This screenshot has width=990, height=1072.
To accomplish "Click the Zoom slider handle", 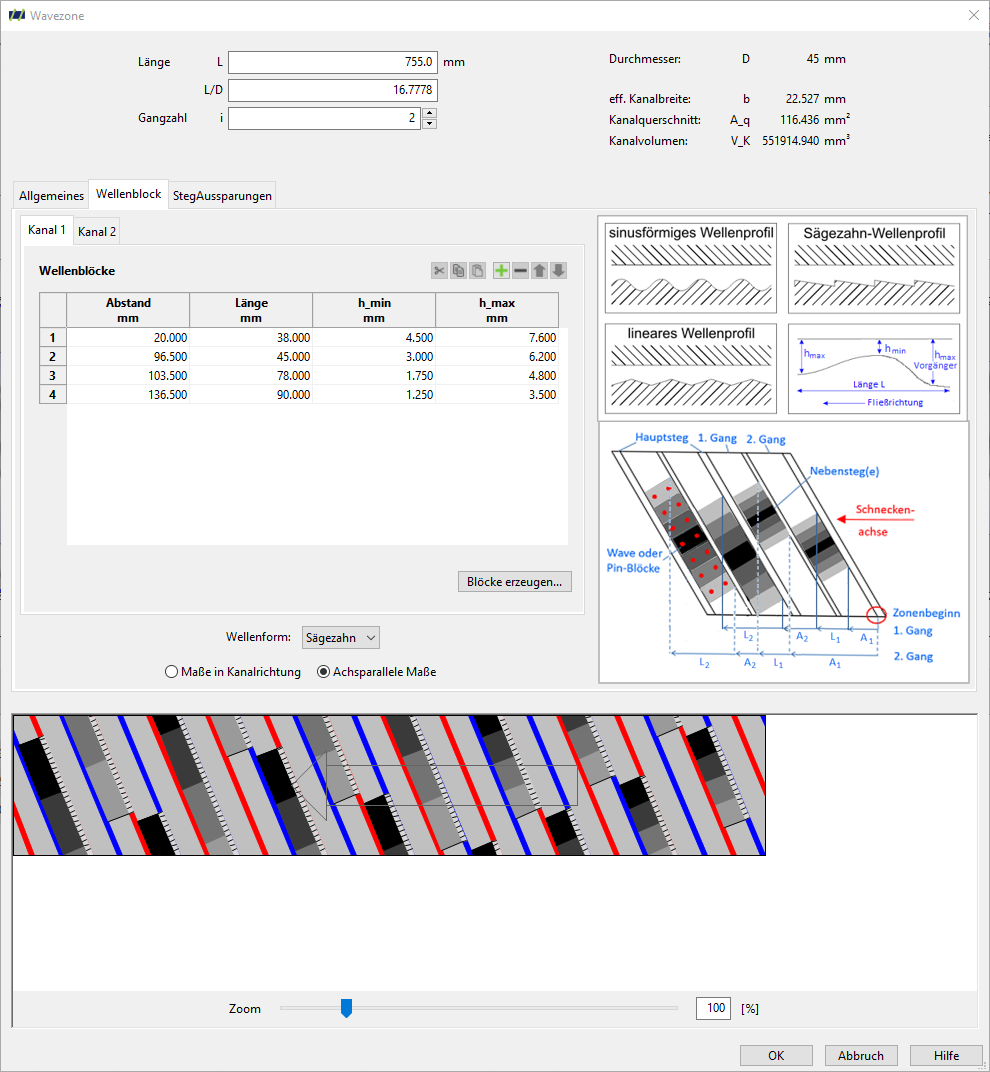I will pyautogui.click(x=347, y=1008).
